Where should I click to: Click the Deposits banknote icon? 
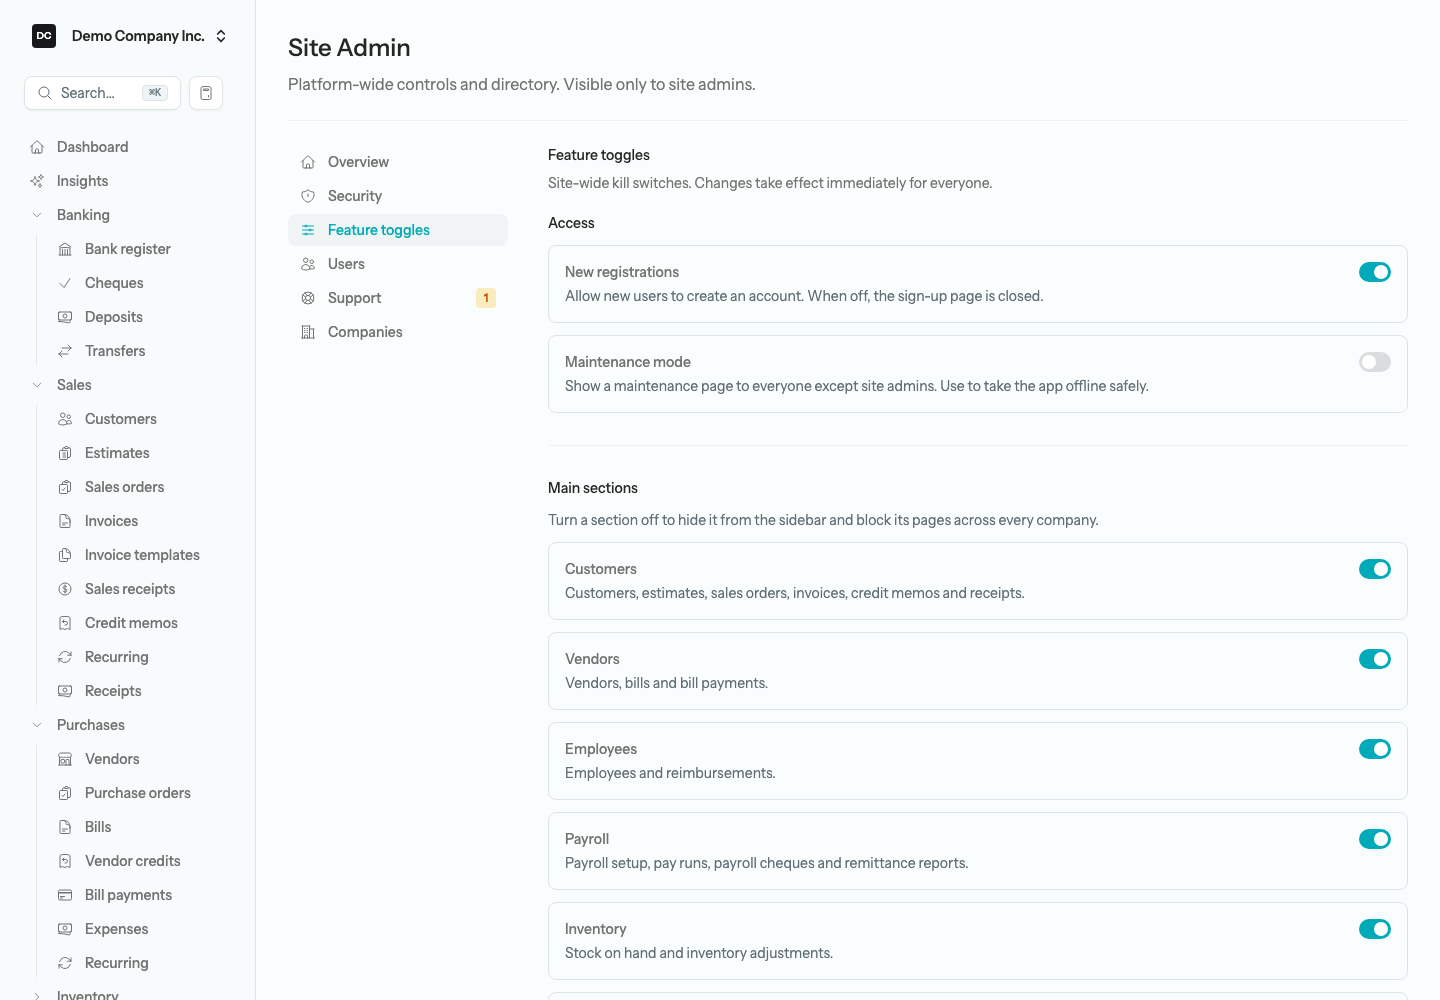tap(65, 317)
